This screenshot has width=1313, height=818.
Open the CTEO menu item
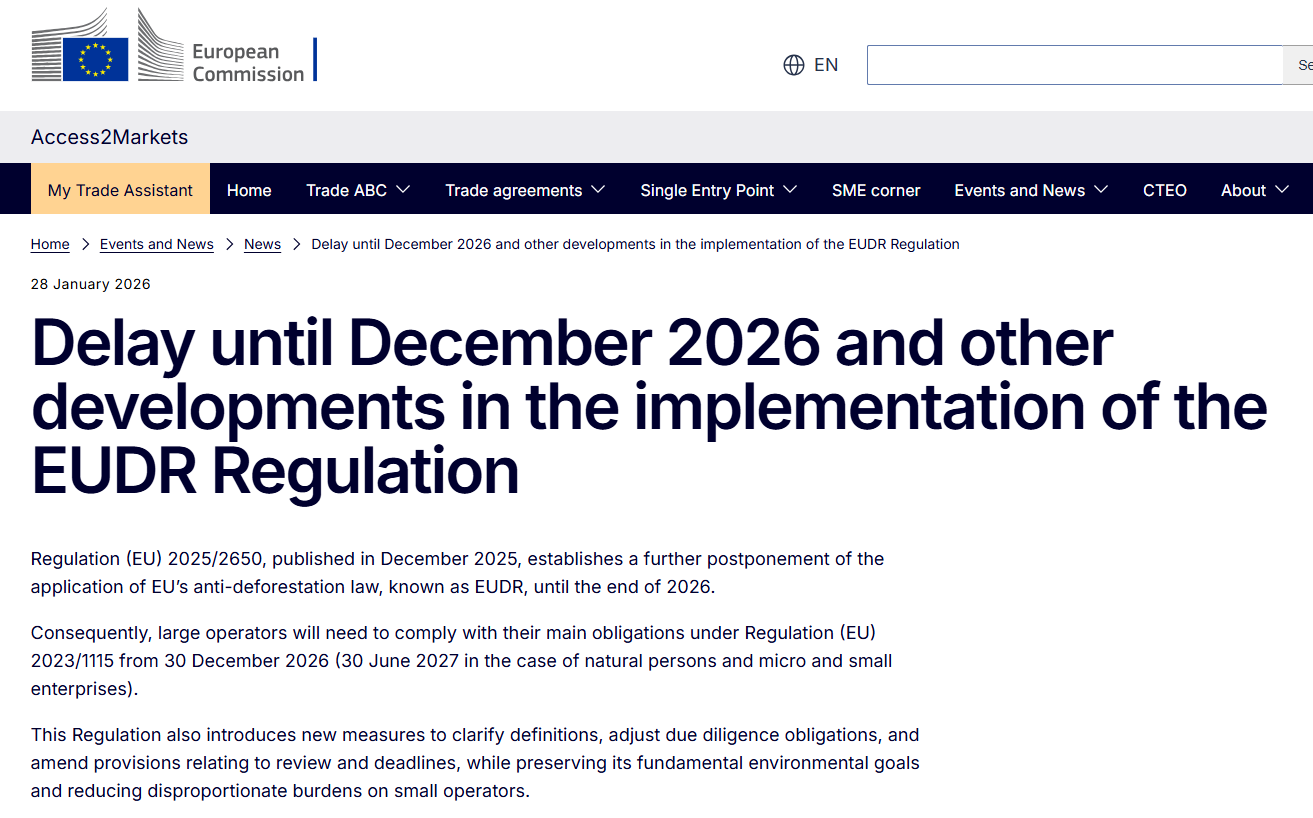pos(1165,190)
